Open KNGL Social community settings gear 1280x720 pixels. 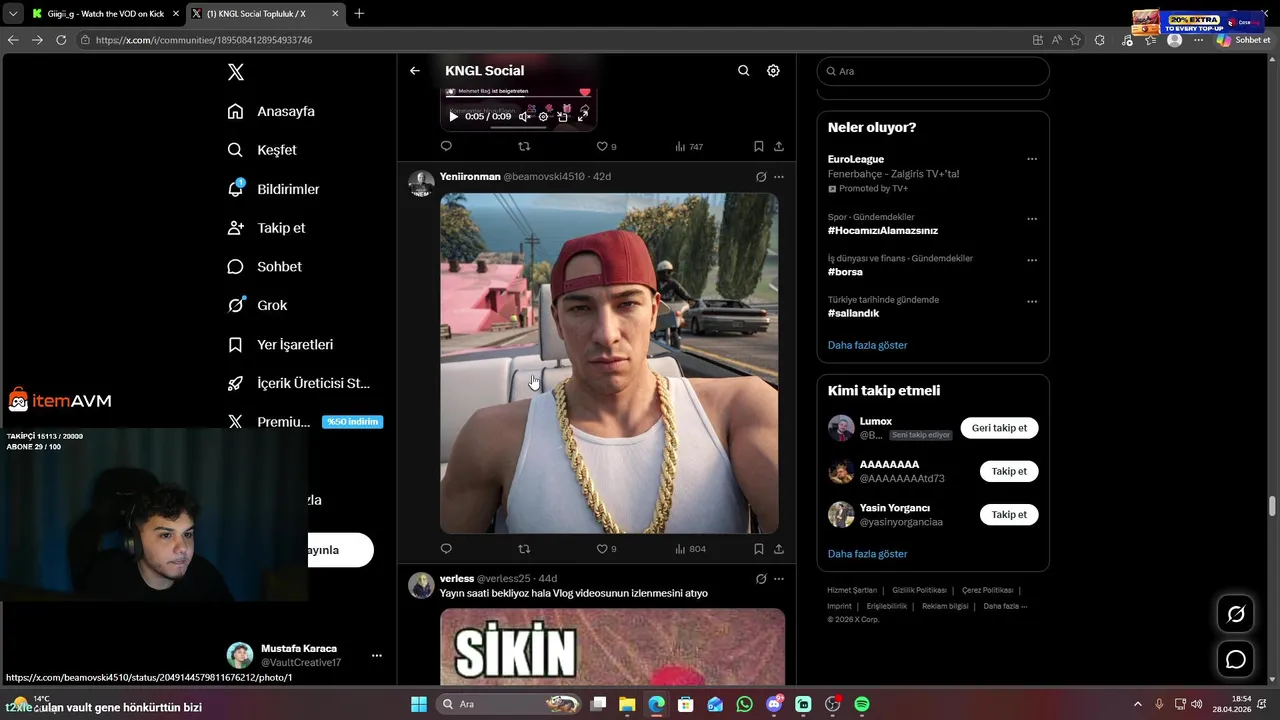point(773,71)
